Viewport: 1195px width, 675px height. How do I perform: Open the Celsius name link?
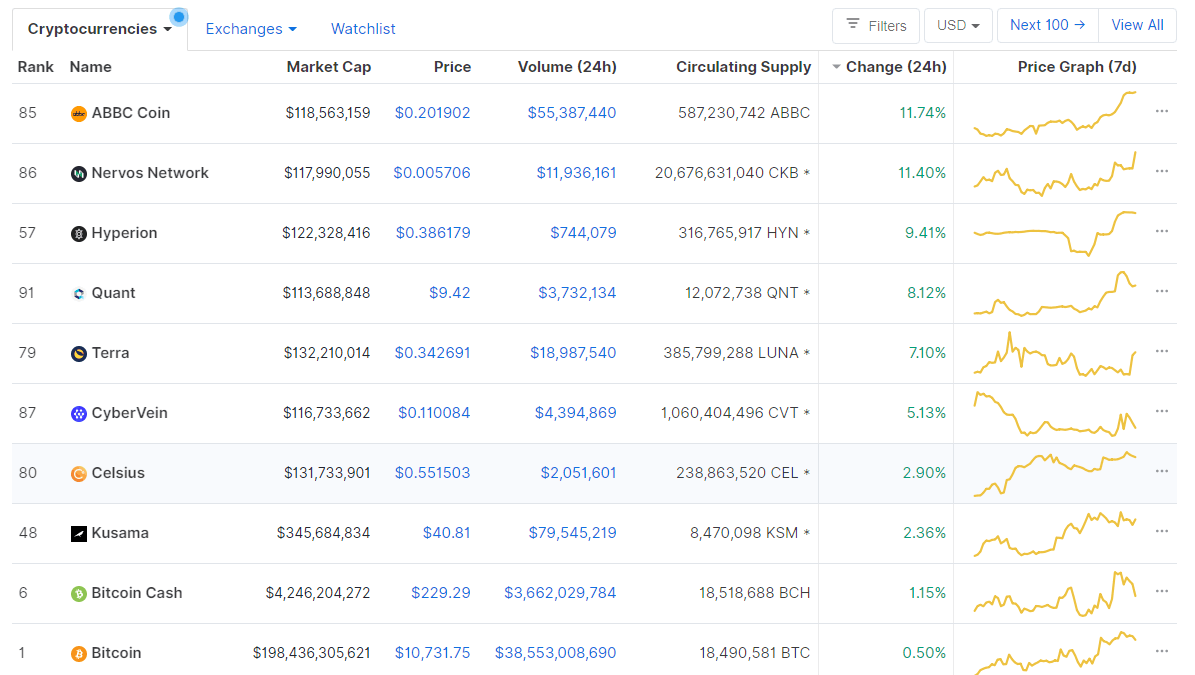pos(118,473)
